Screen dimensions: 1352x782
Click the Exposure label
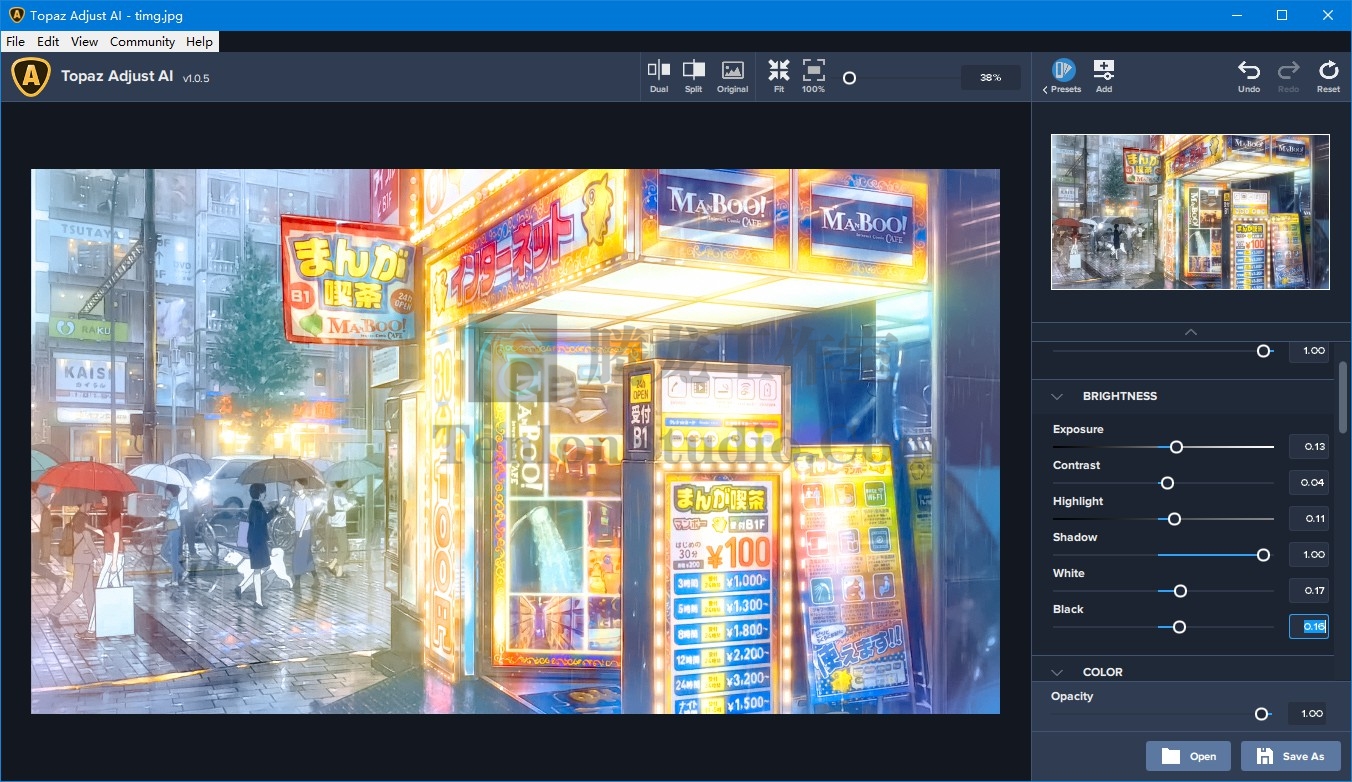pyautogui.click(x=1078, y=429)
